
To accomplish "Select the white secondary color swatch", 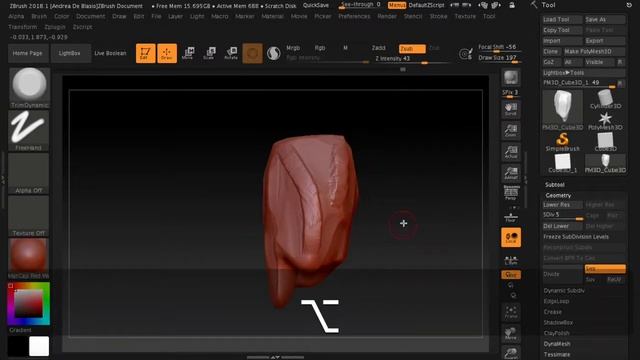I will click(x=39, y=346).
